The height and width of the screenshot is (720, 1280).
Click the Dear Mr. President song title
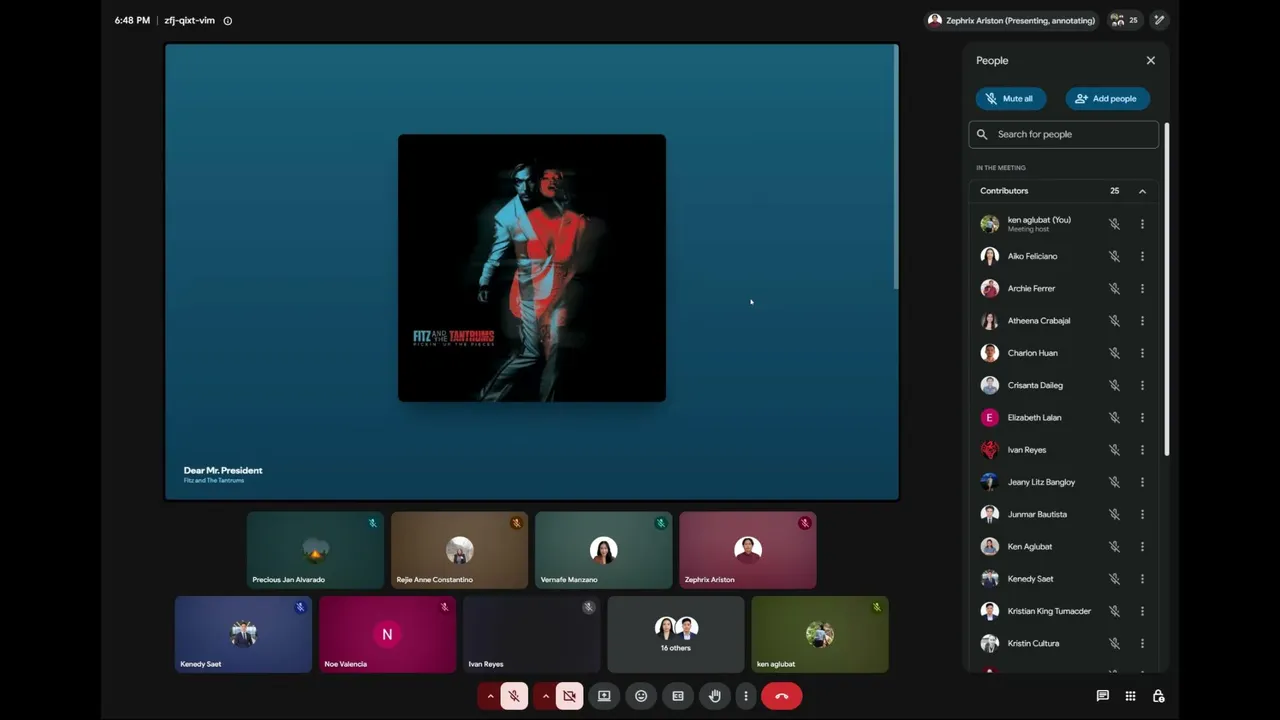click(x=223, y=470)
